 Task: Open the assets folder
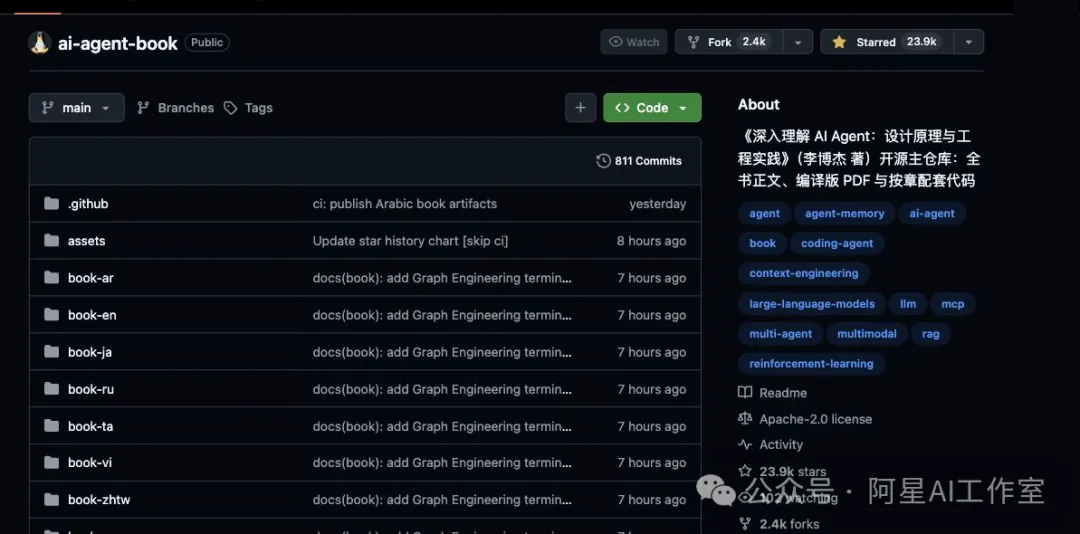click(87, 241)
